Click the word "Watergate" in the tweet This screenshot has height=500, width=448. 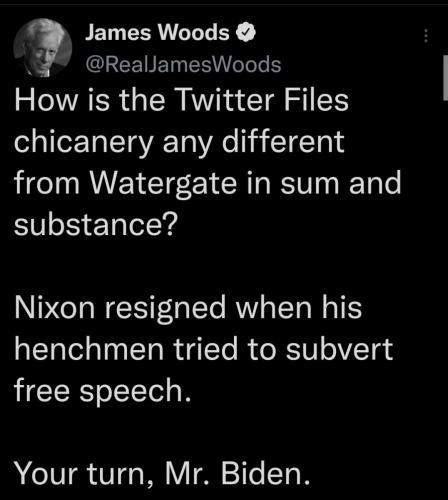click(164, 184)
